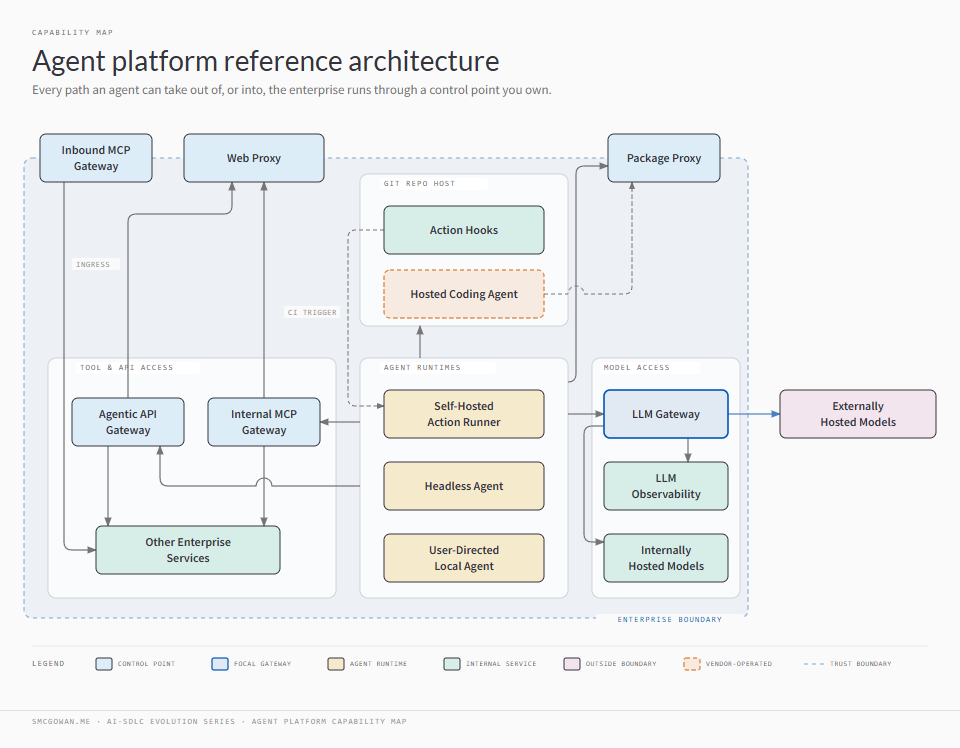Click the Control Point legend swatch
The height and width of the screenshot is (748, 960).
point(104,664)
